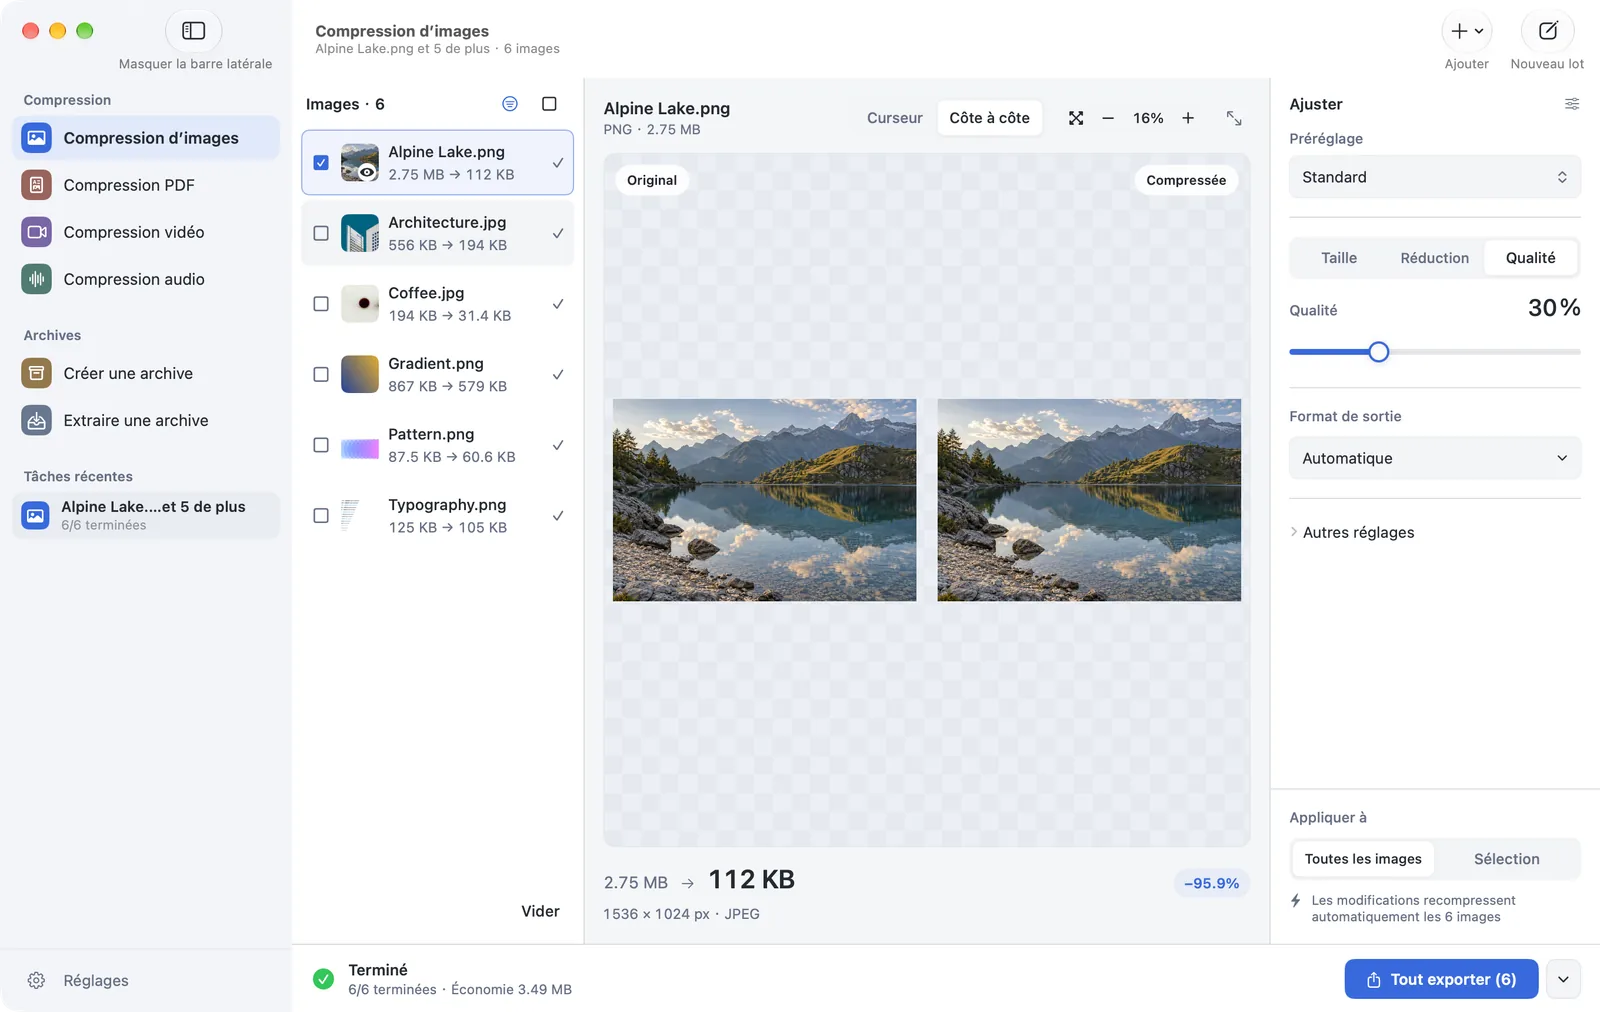
Task: Check the Pattern.png checkbox
Action: [x=321, y=445]
